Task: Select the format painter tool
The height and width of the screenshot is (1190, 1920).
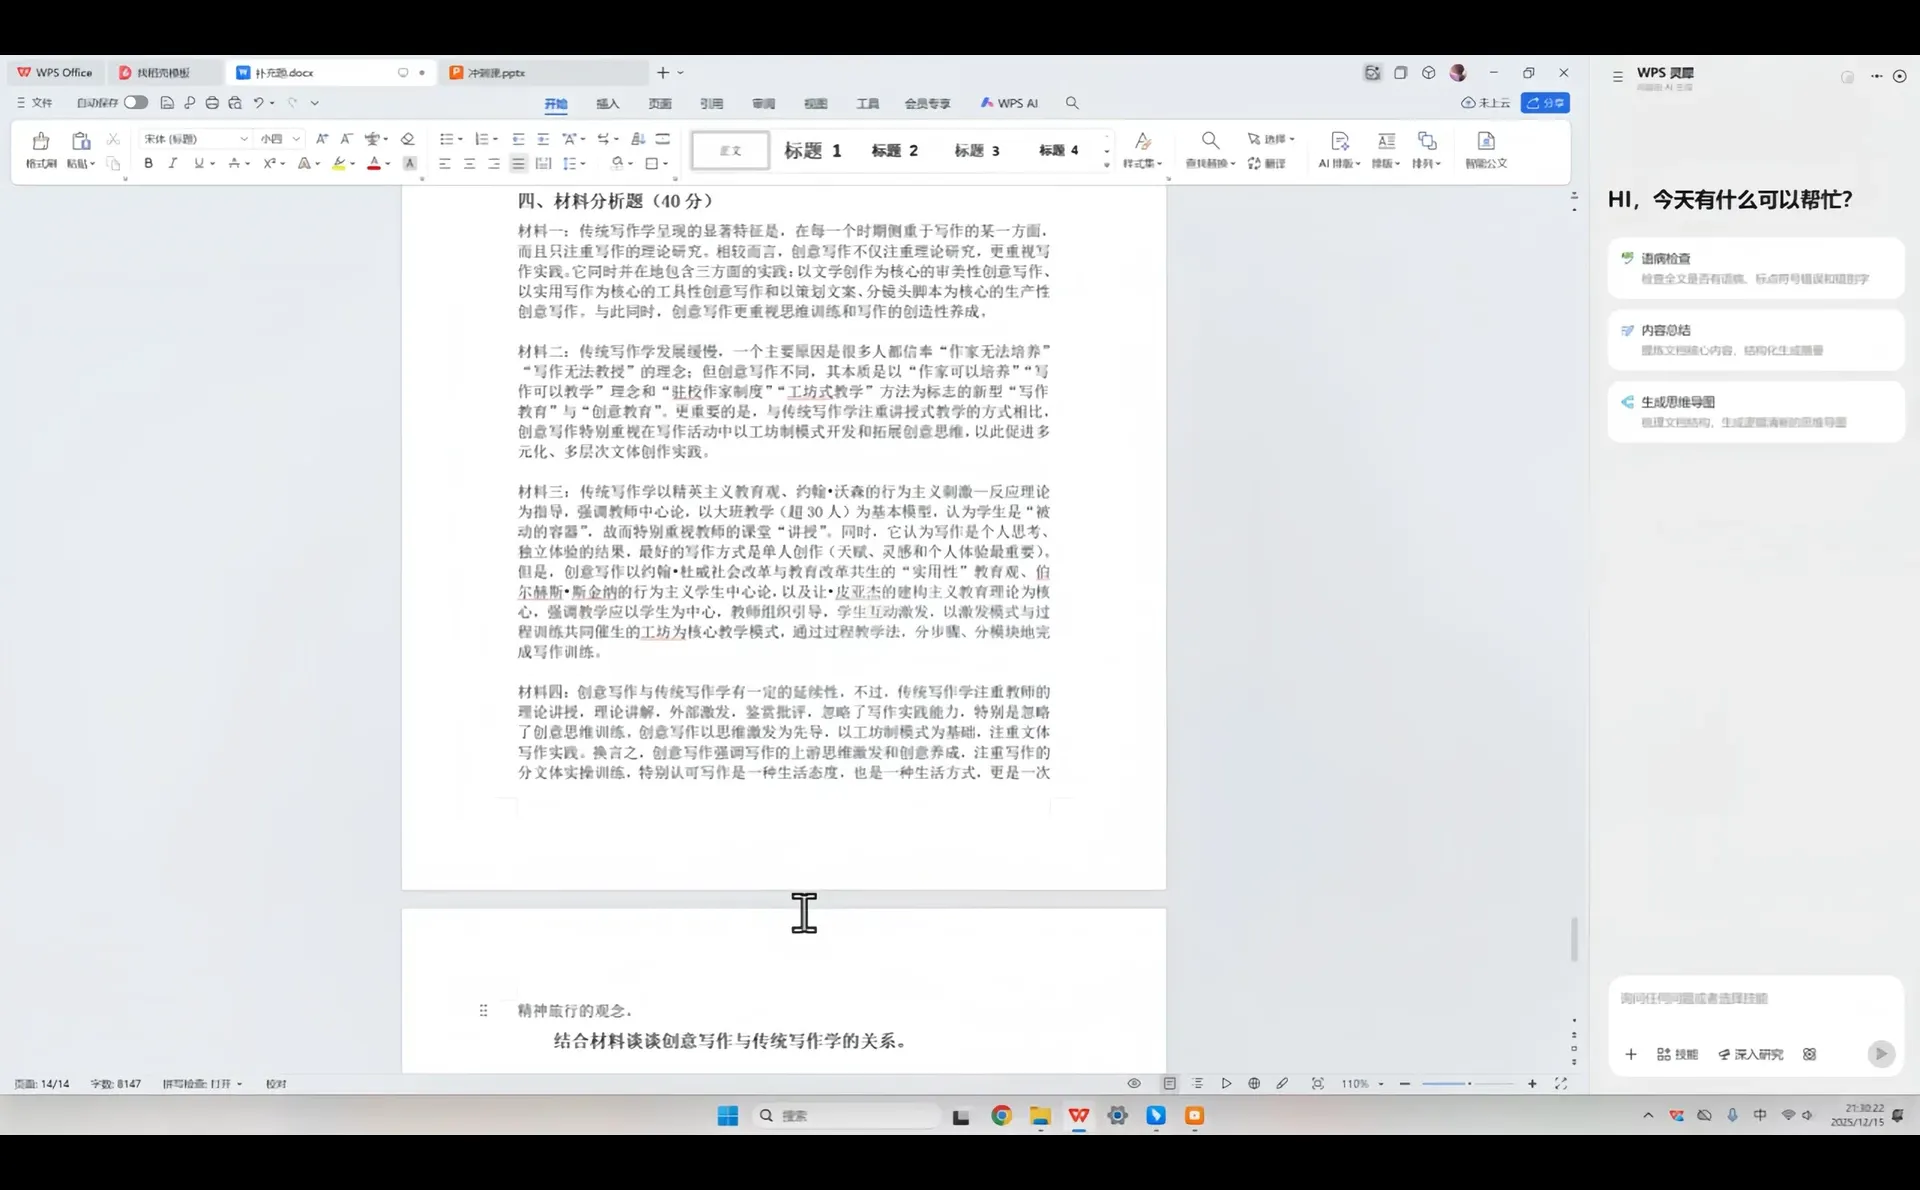Action: click(x=40, y=150)
